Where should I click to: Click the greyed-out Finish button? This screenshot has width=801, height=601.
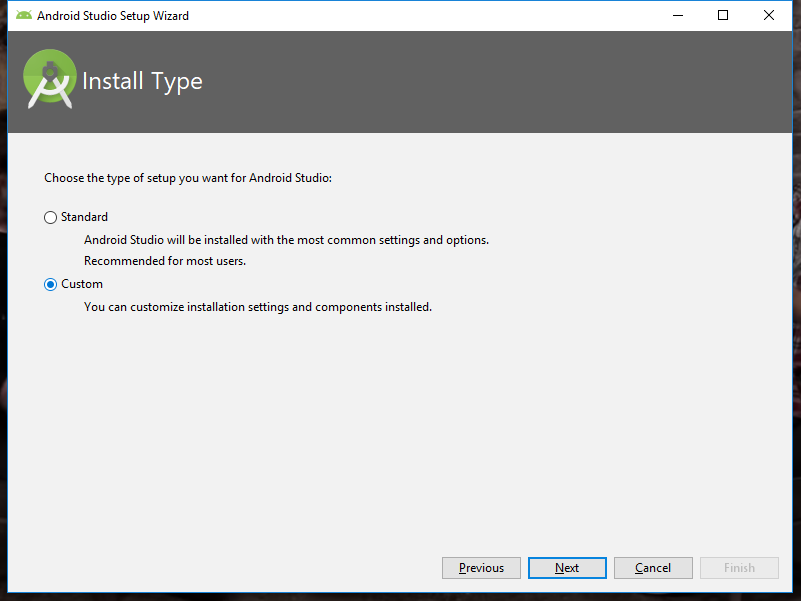(739, 568)
